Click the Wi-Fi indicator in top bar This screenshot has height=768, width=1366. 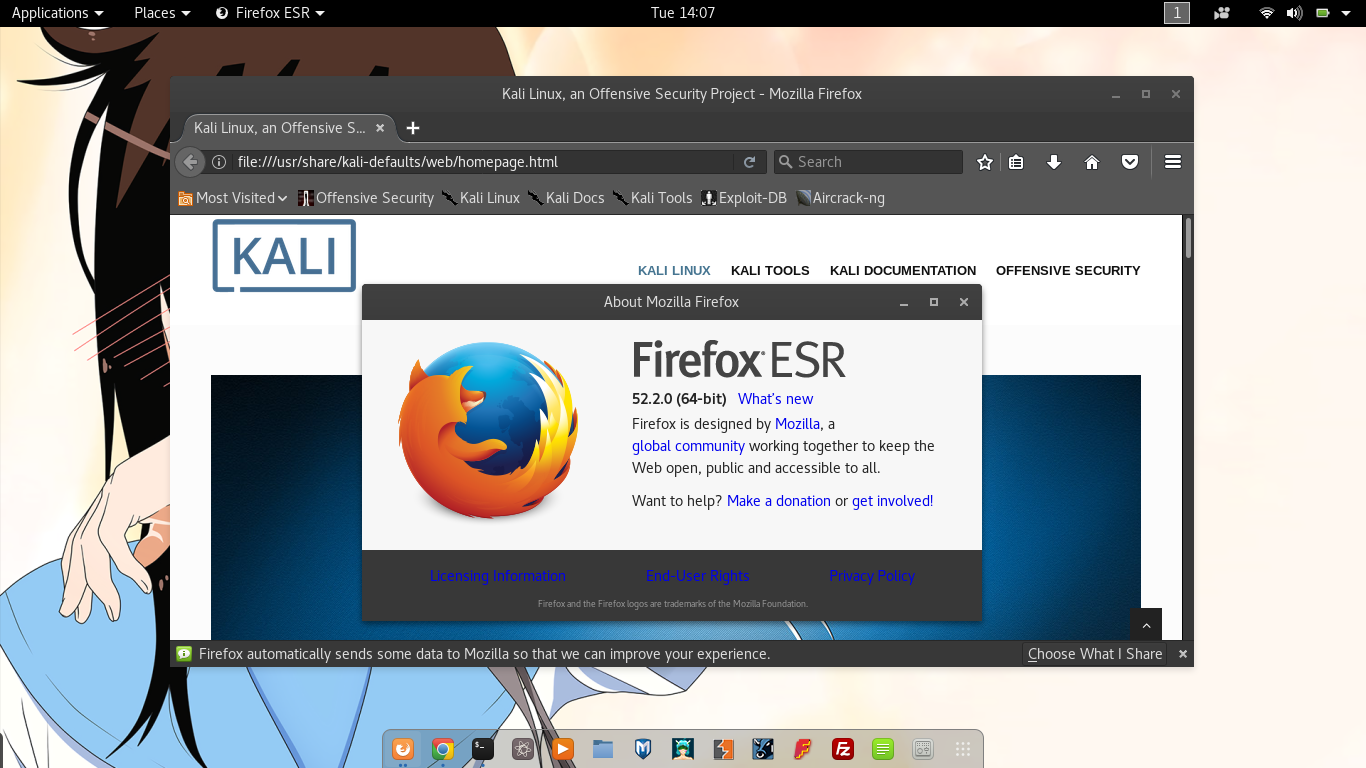click(x=1267, y=13)
